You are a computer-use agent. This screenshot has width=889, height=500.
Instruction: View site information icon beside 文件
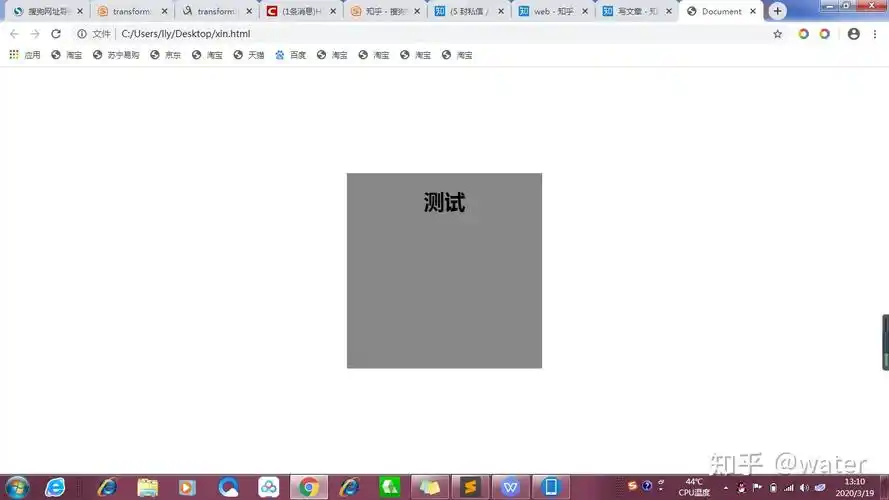[x=82, y=34]
